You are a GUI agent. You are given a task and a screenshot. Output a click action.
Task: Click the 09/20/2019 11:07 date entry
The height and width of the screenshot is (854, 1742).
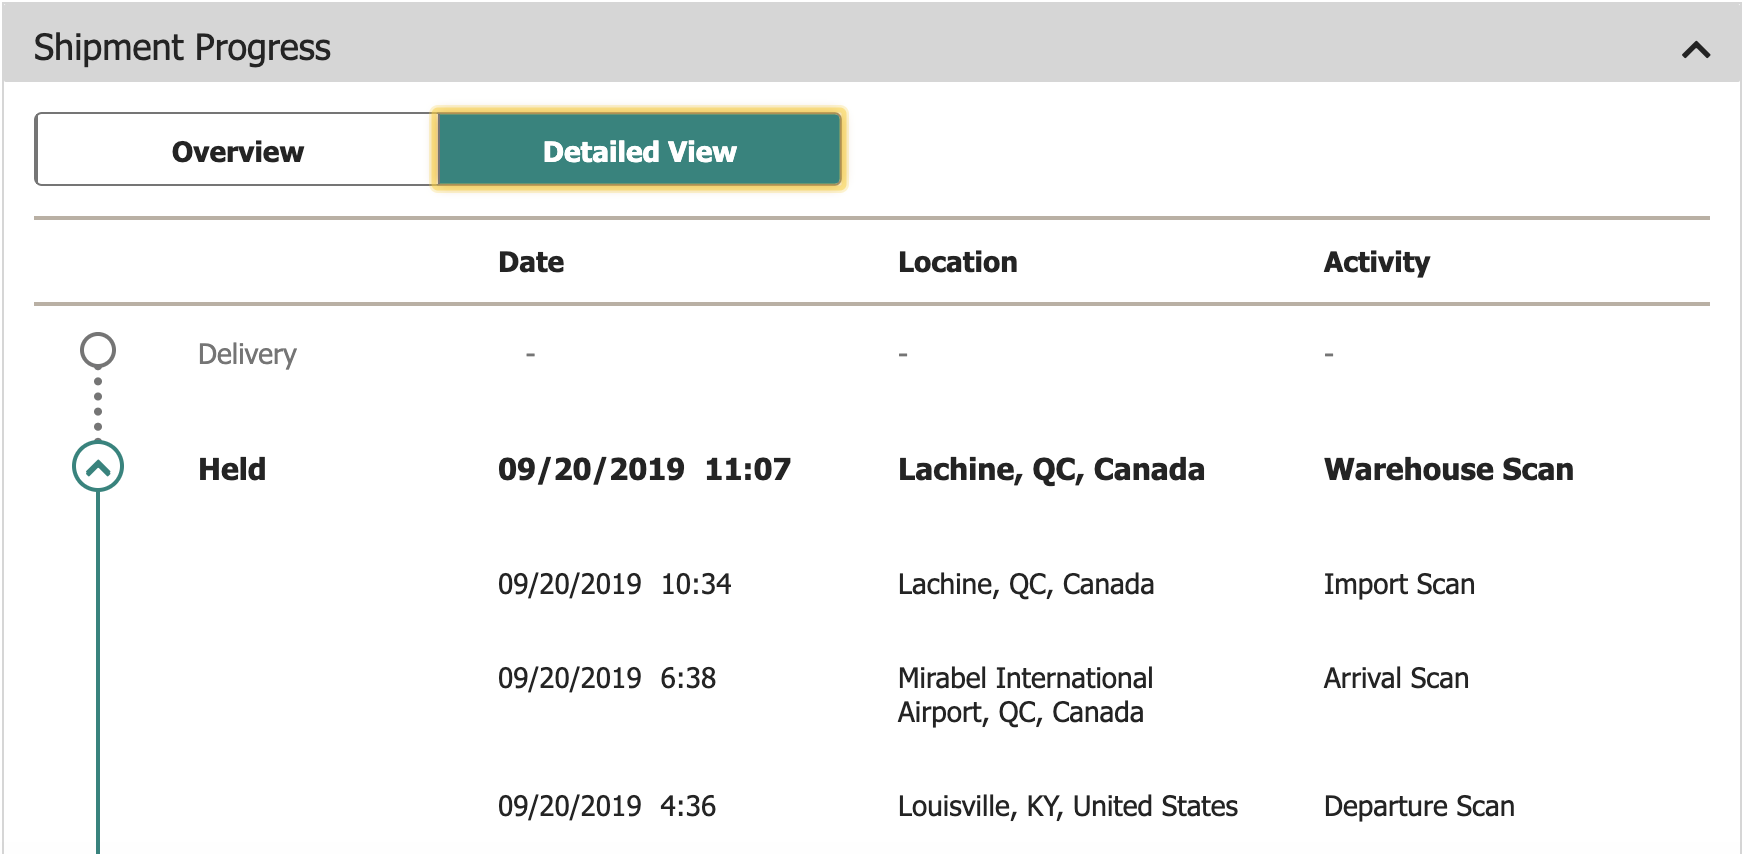point(644,469)
